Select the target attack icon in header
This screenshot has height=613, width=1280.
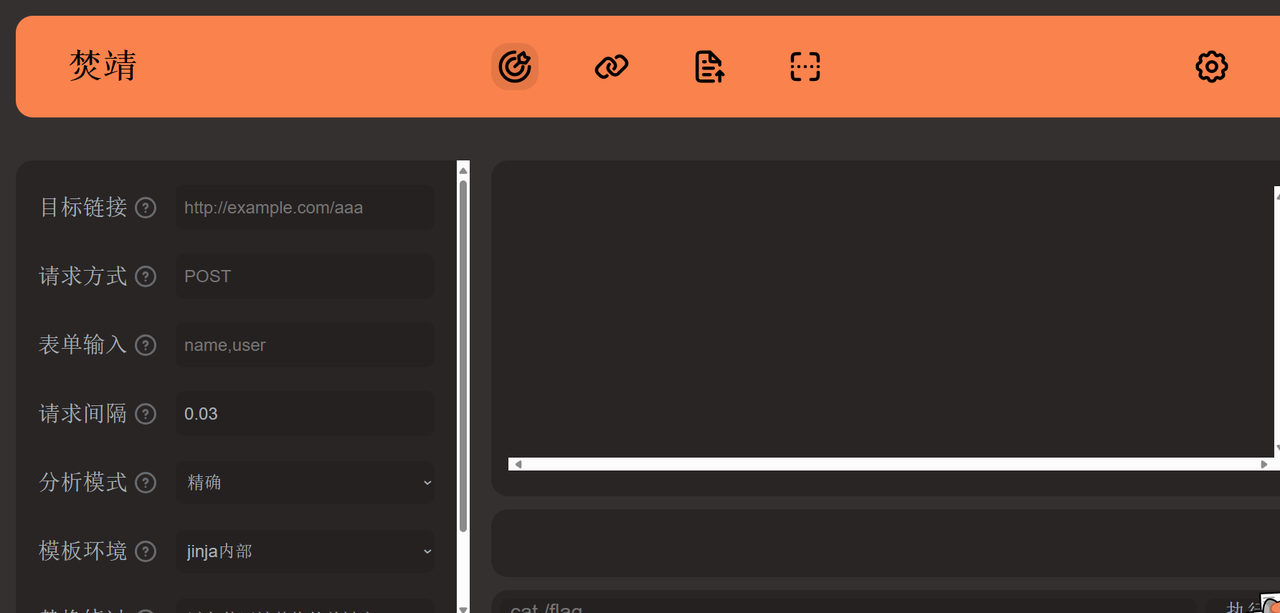(515, 67)
